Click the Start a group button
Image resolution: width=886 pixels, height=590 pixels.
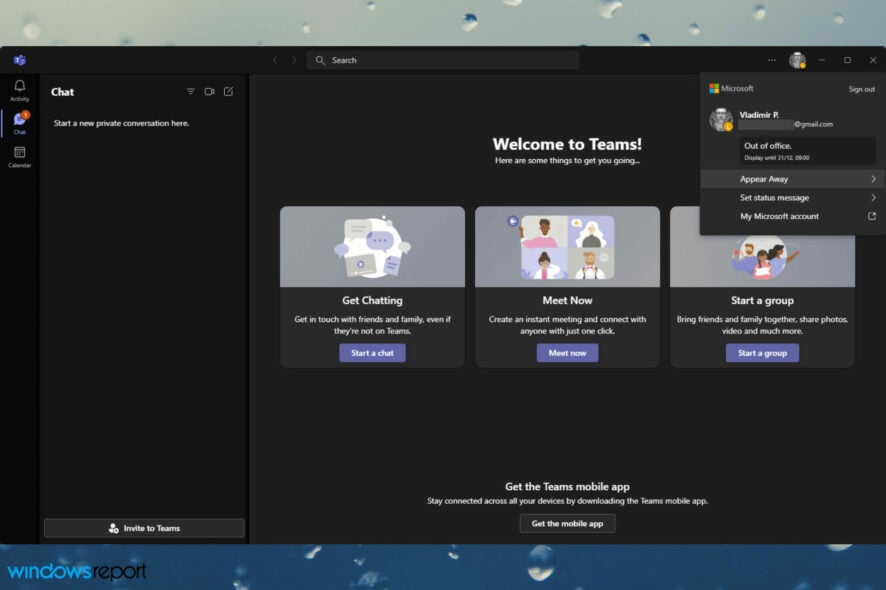click(762, 353)
